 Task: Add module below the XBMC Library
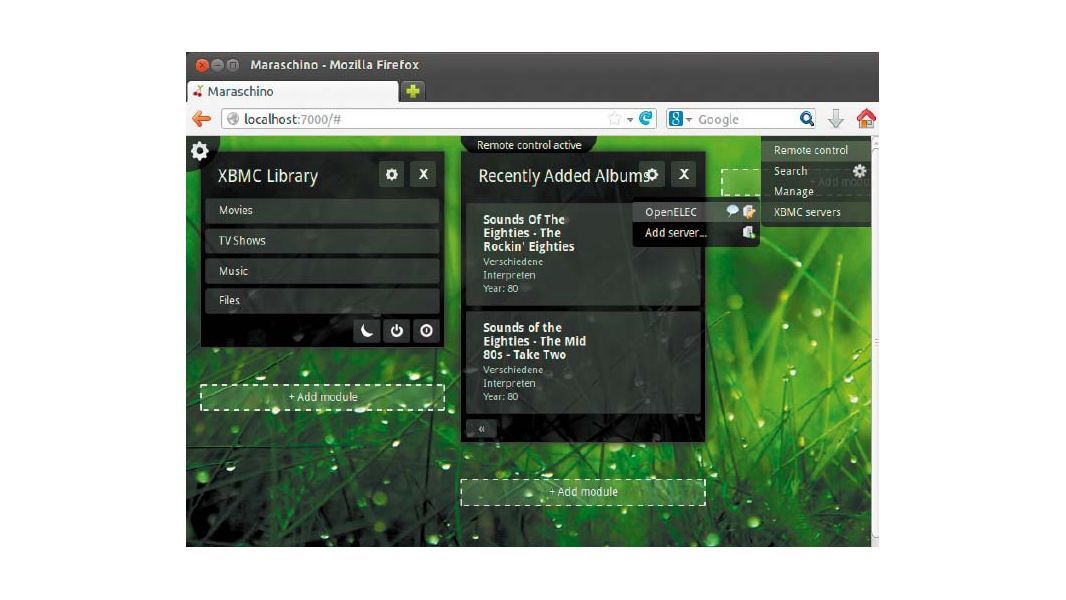322,397
